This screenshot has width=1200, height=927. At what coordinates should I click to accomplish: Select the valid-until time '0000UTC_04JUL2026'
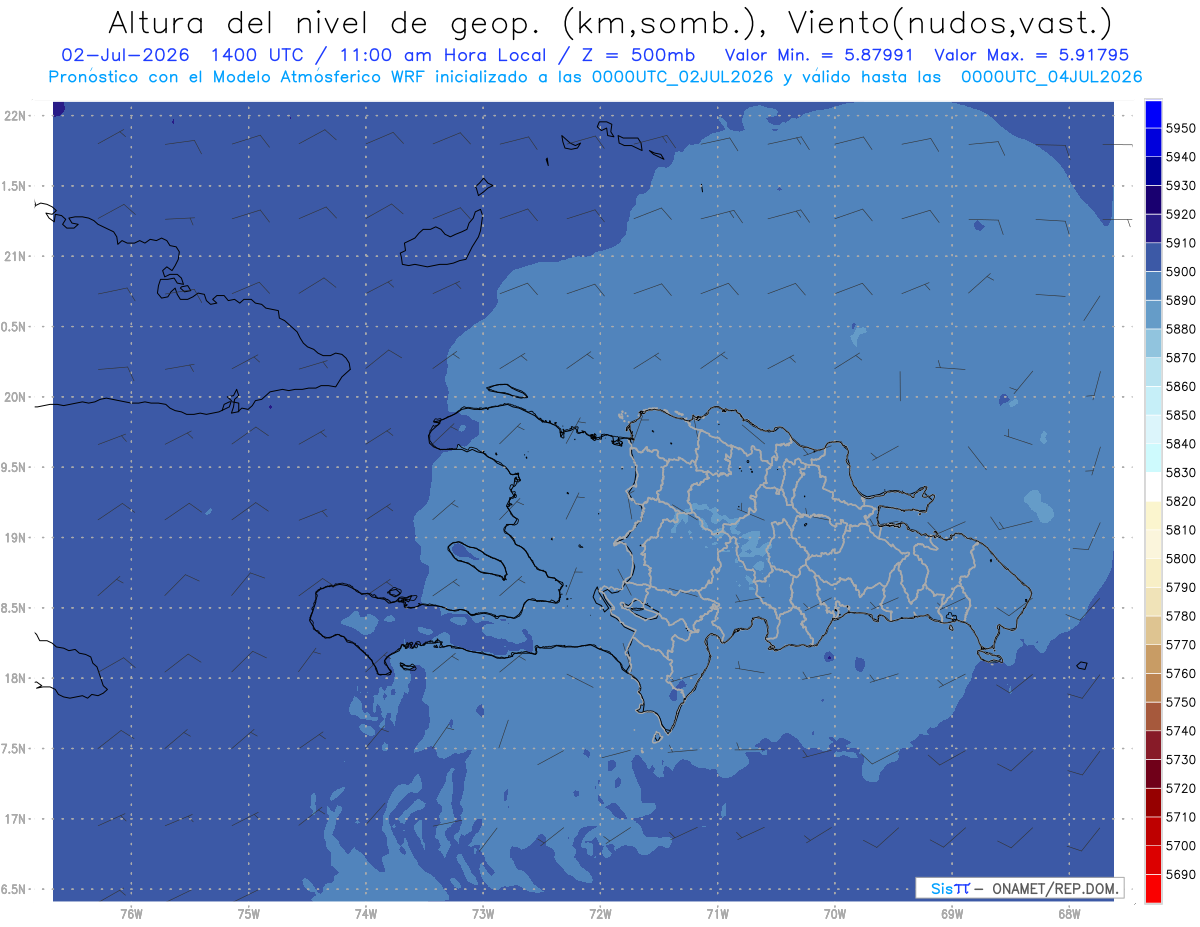[x=1051, y=76]
